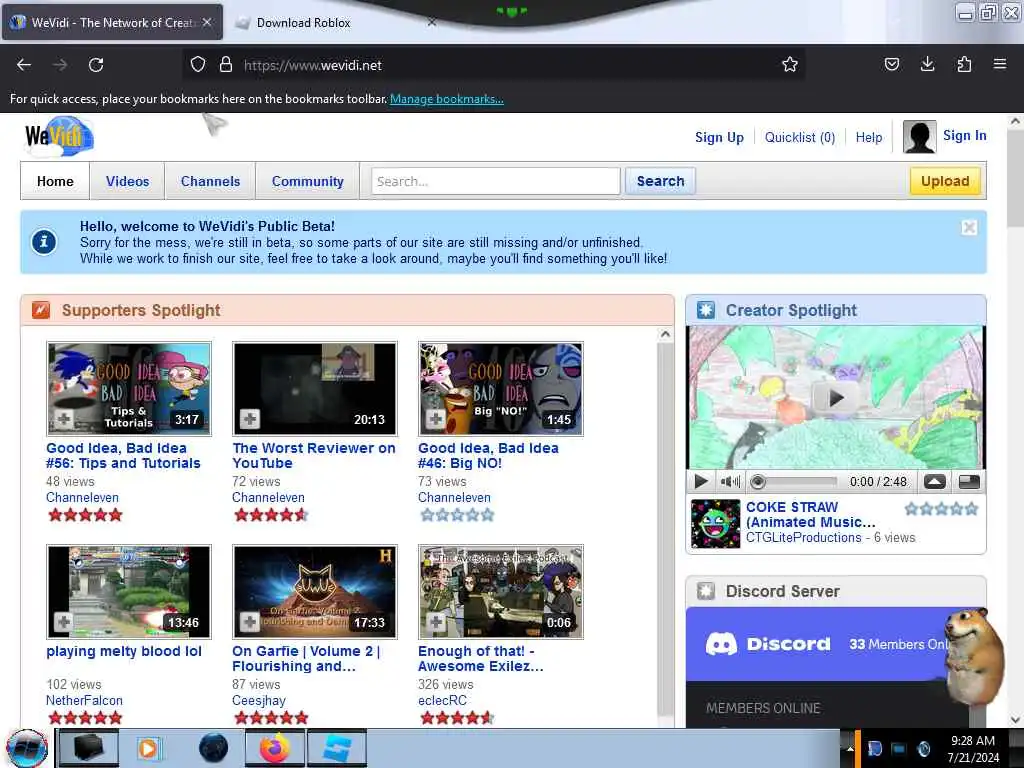Open Good Idea Bad Idea #56 title

pyautogui.click(x=123, y=455)
